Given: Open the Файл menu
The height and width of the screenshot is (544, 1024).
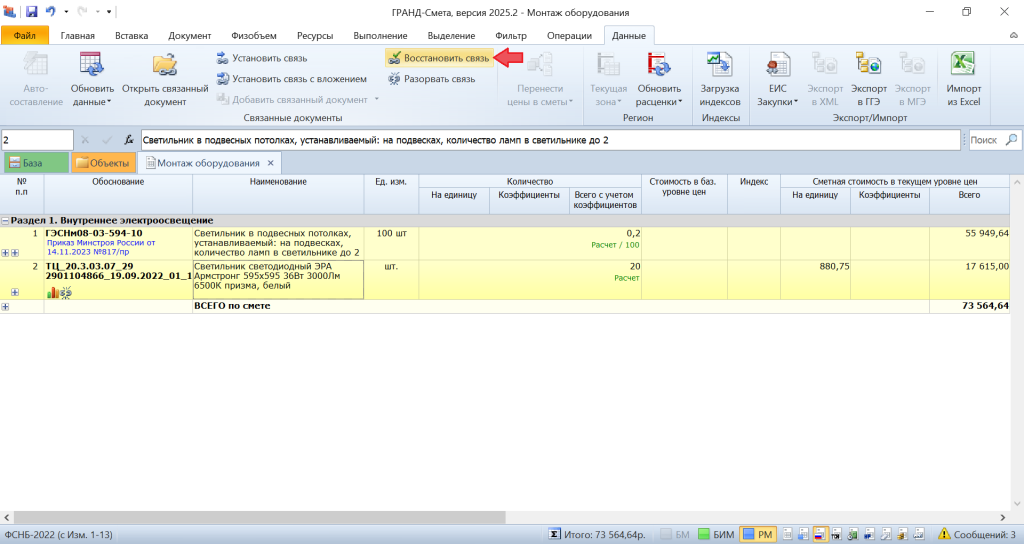Looking at the screenshot, I should tap(25, 36).
